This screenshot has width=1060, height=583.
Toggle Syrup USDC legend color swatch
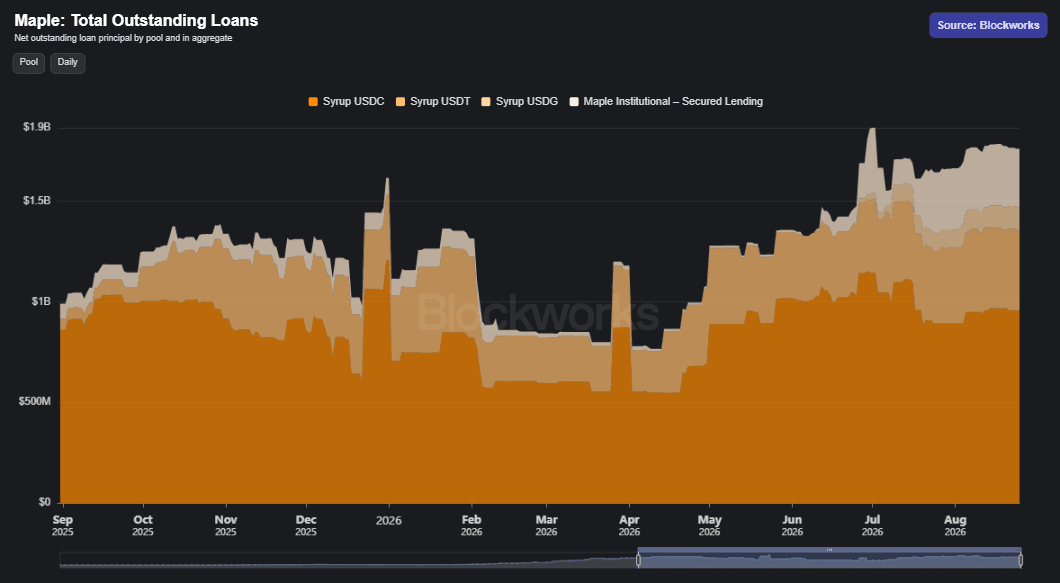pyautogui.click(x=313, y=101)
